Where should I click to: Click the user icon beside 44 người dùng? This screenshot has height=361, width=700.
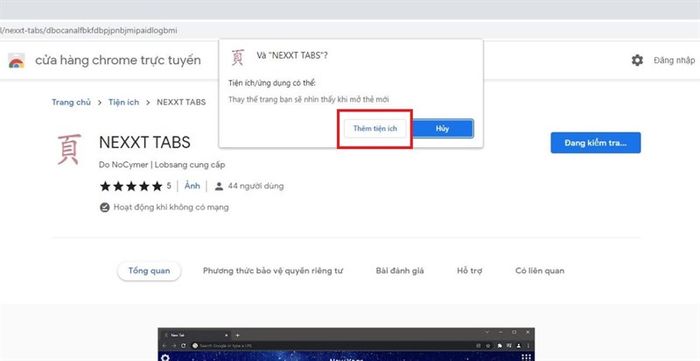click(219, 186)
